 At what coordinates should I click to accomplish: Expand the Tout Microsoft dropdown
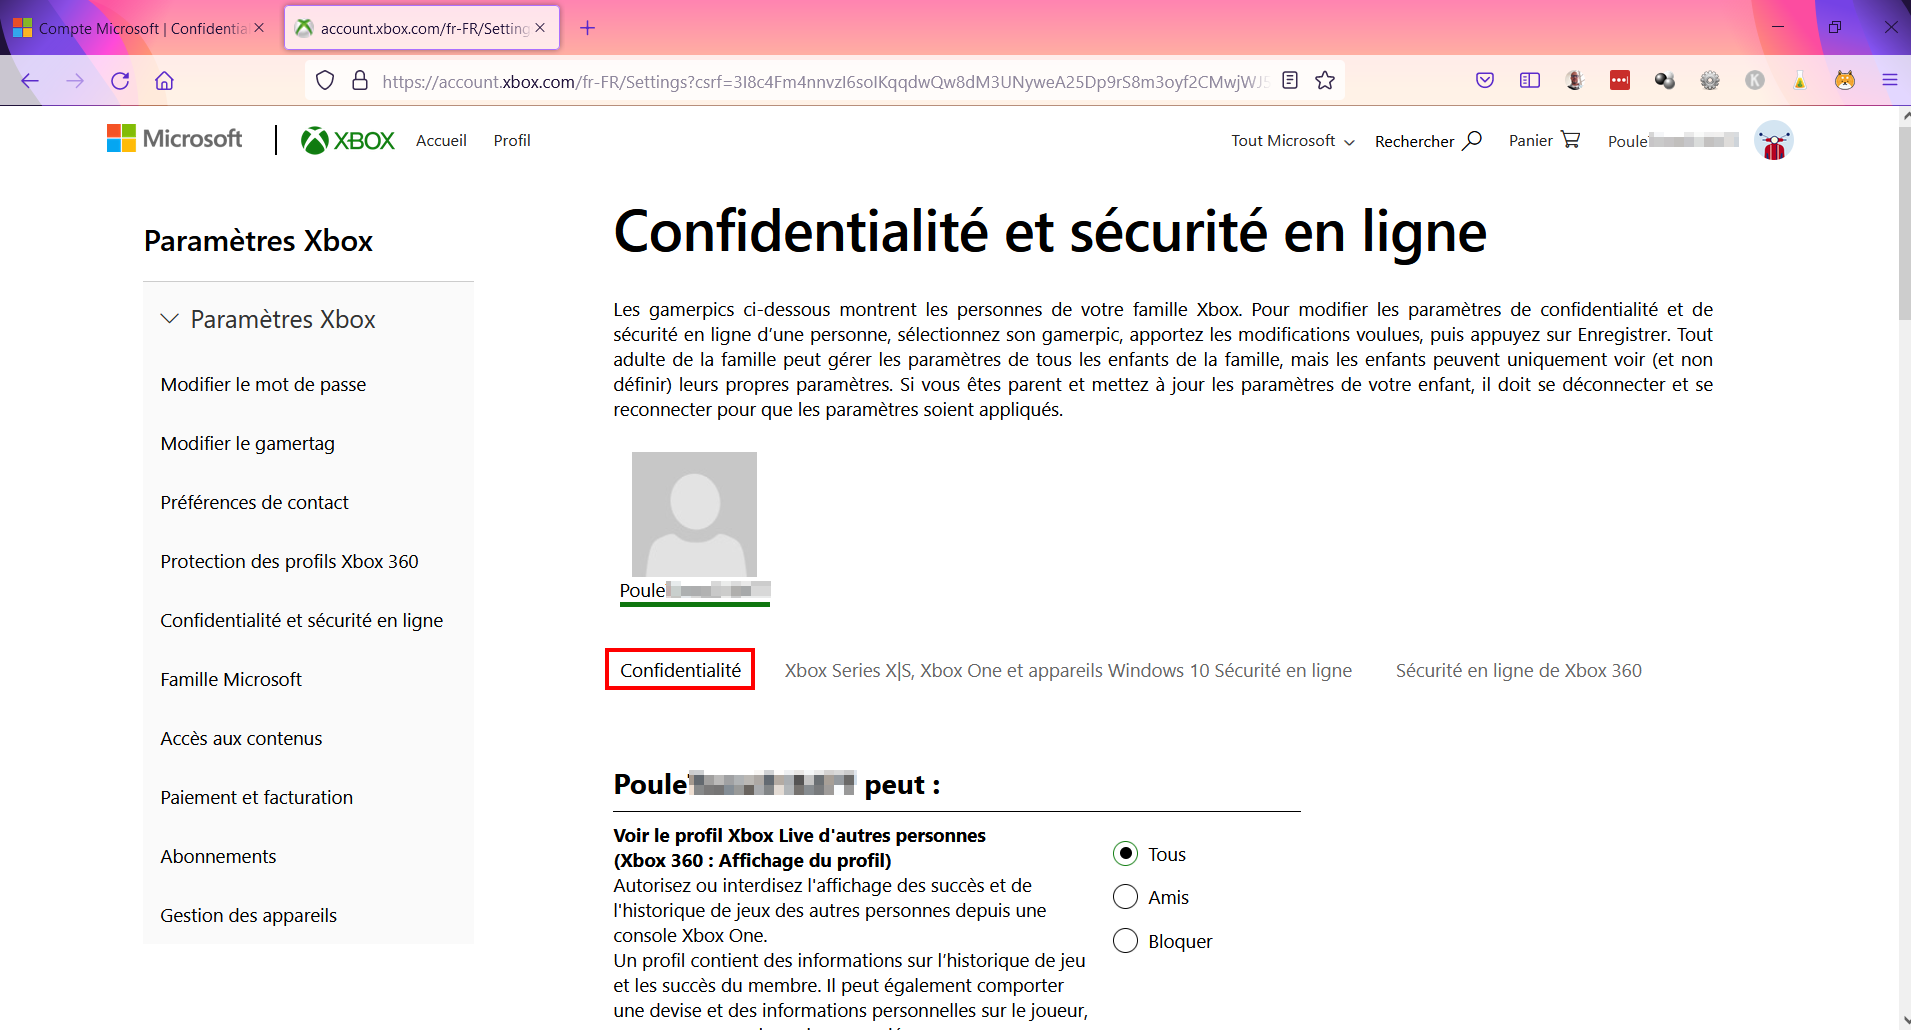[x=1293, y=141]
